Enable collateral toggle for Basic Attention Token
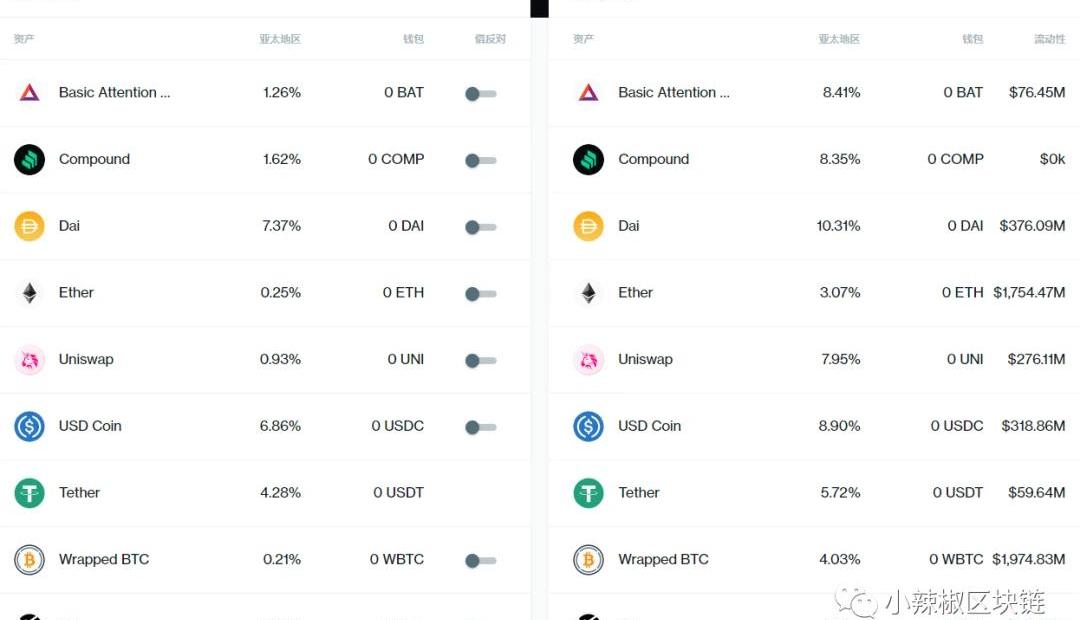 tap(481, 94)
